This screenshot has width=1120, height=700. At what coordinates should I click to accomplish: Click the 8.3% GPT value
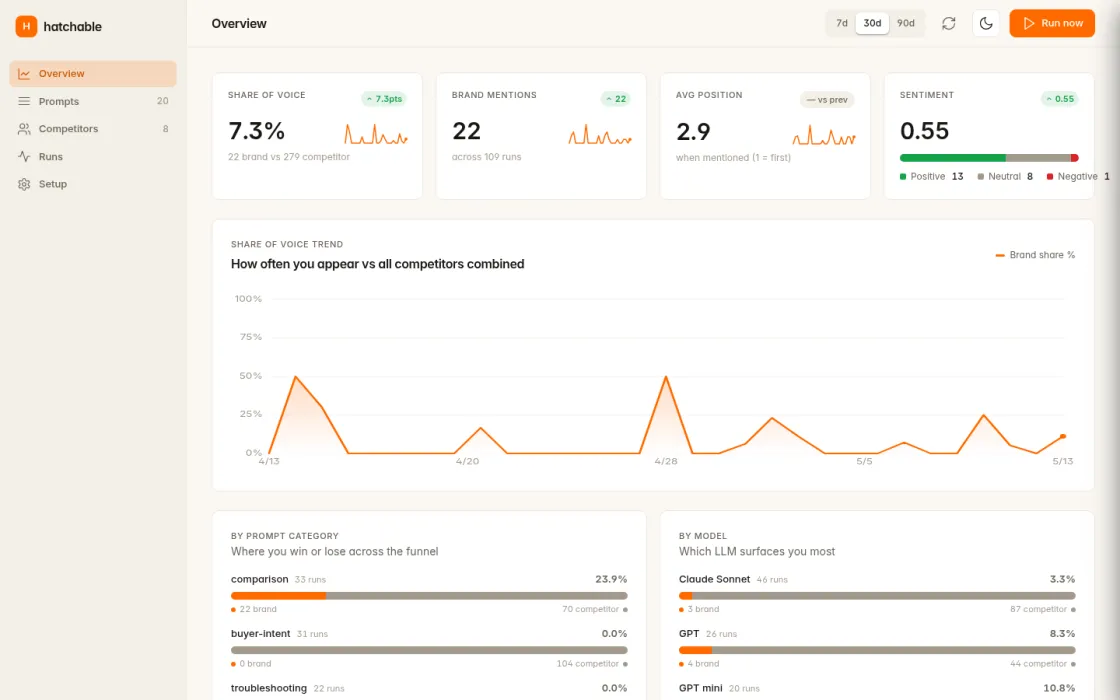click(1062, 634)
